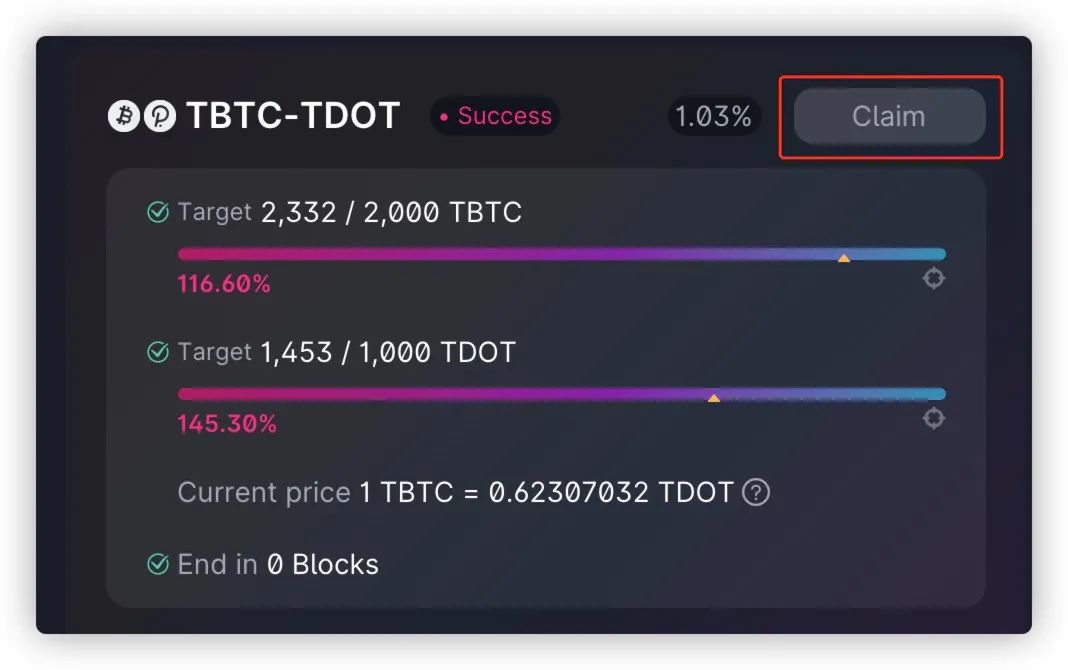Viewport: 1068px width, 670px height.
Task: Click the green check next to TBTC target
Action: tap(157, 212)
